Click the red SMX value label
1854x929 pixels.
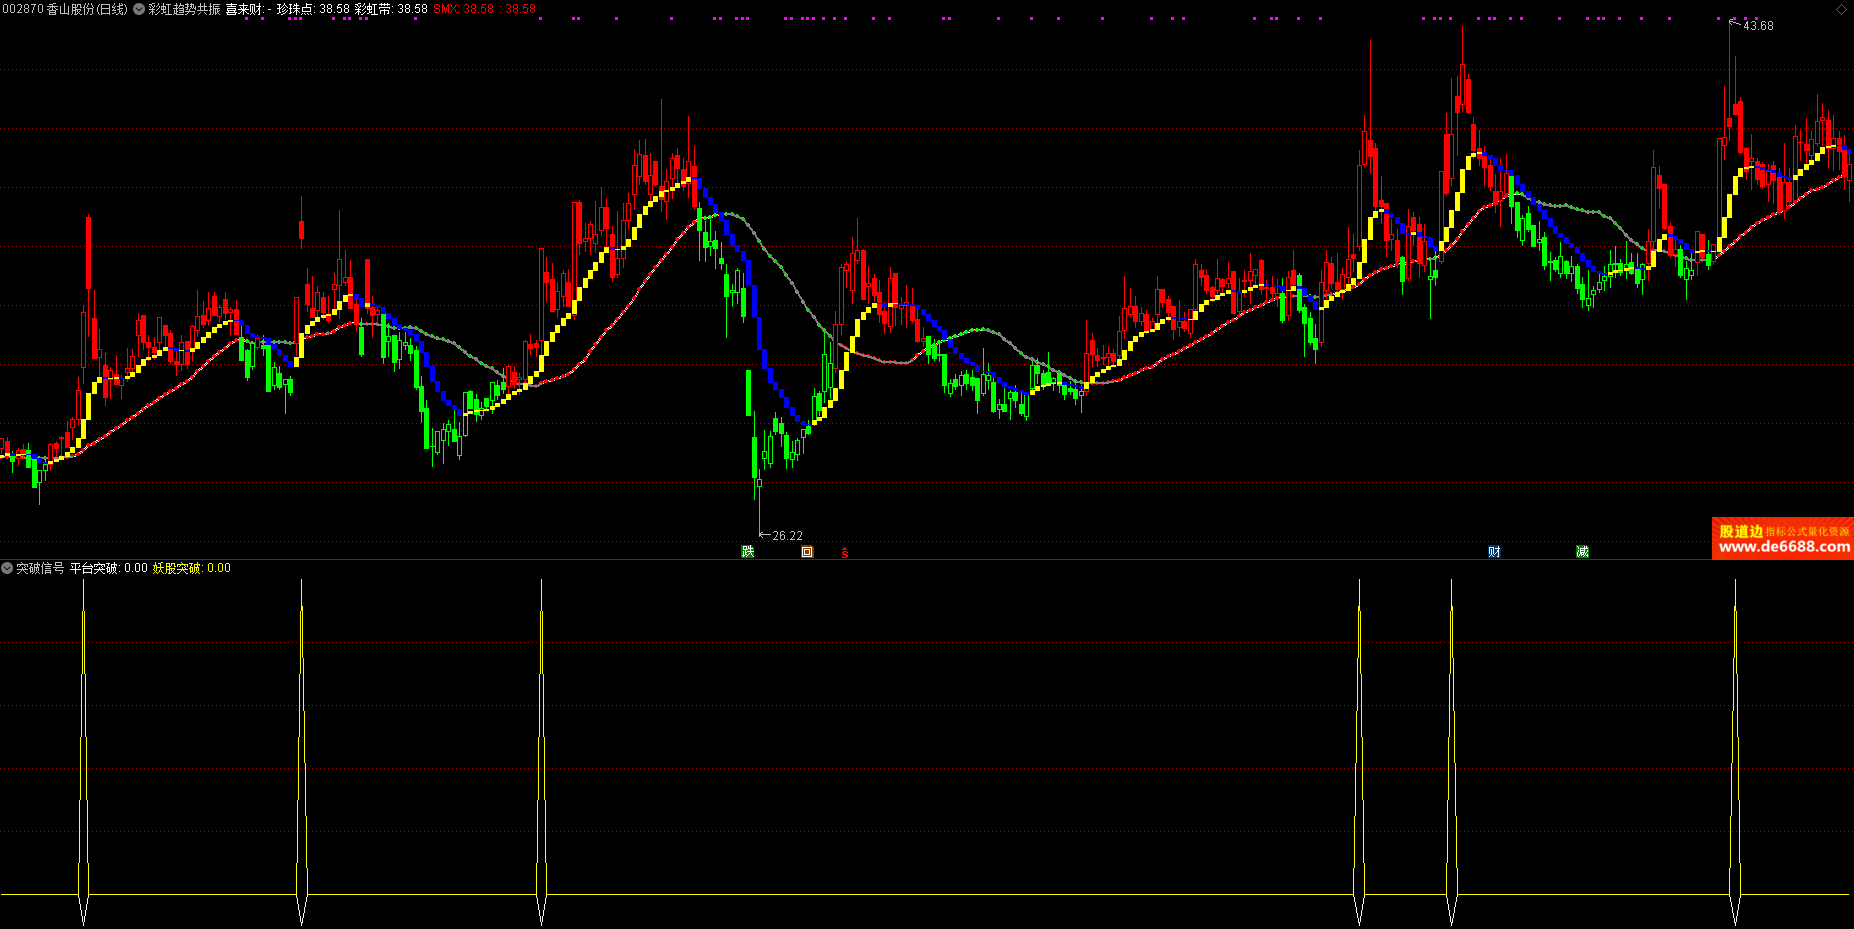[484, 9]
